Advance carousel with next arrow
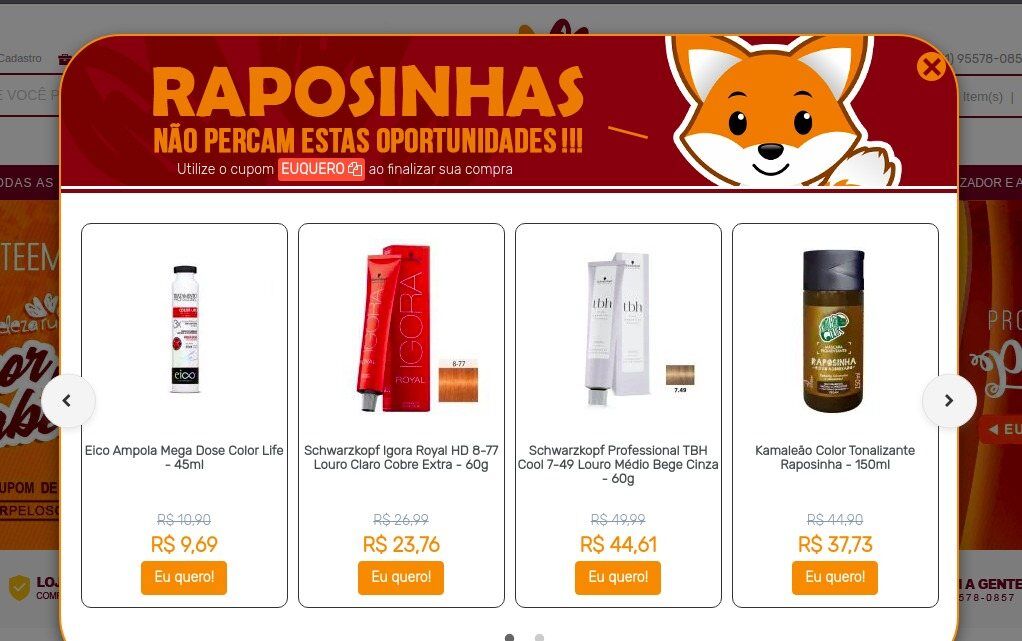Viewport: 1022px width, 641px height. pyautogui.click(x=949, y=400)
